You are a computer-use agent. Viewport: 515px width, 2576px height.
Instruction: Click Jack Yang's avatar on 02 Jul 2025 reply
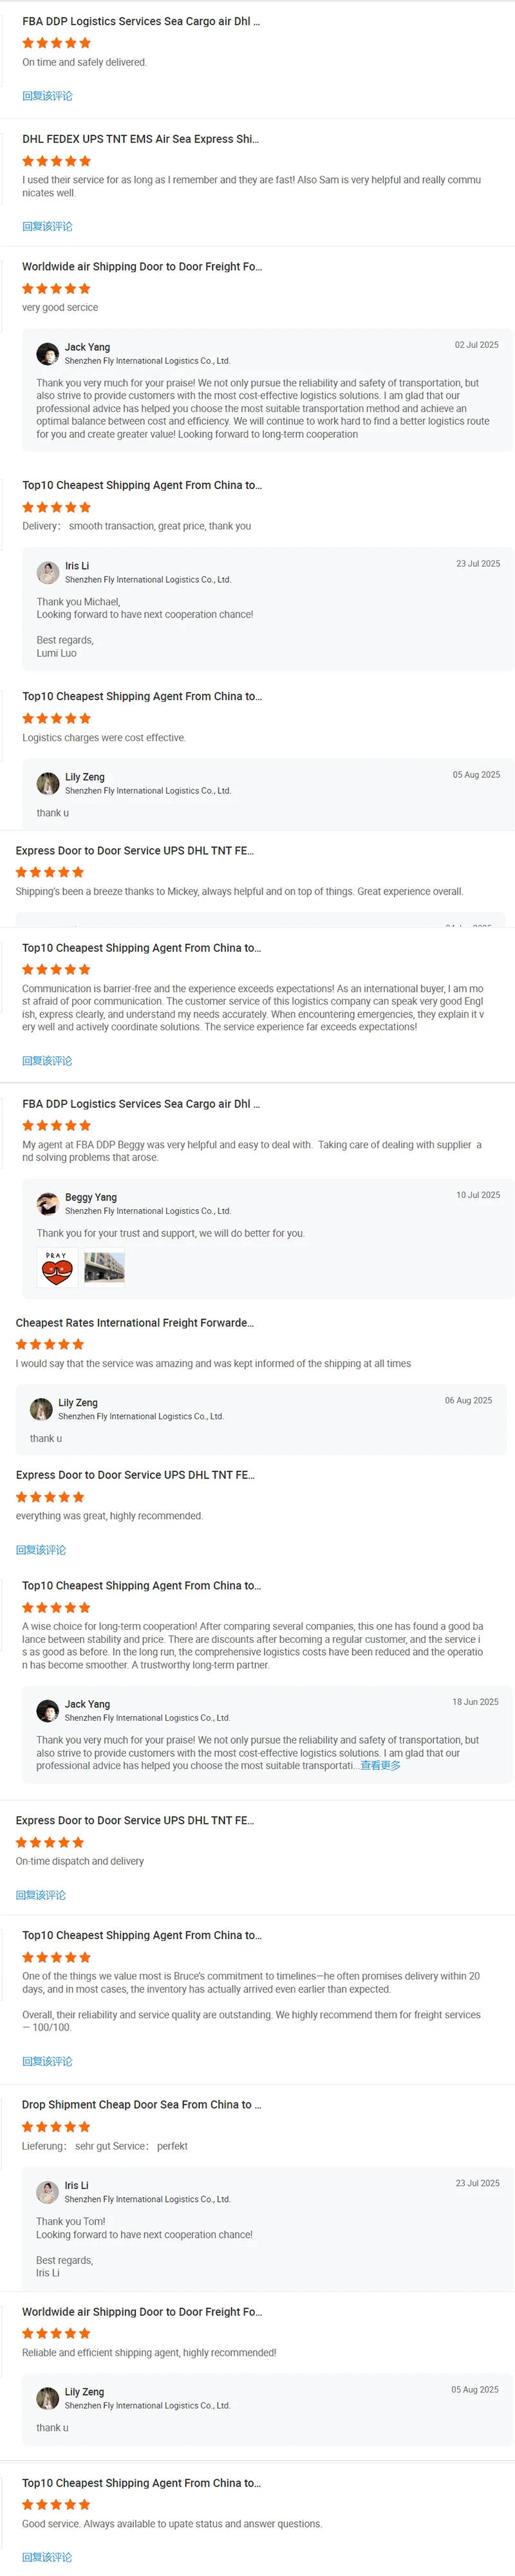coord(47,354)
